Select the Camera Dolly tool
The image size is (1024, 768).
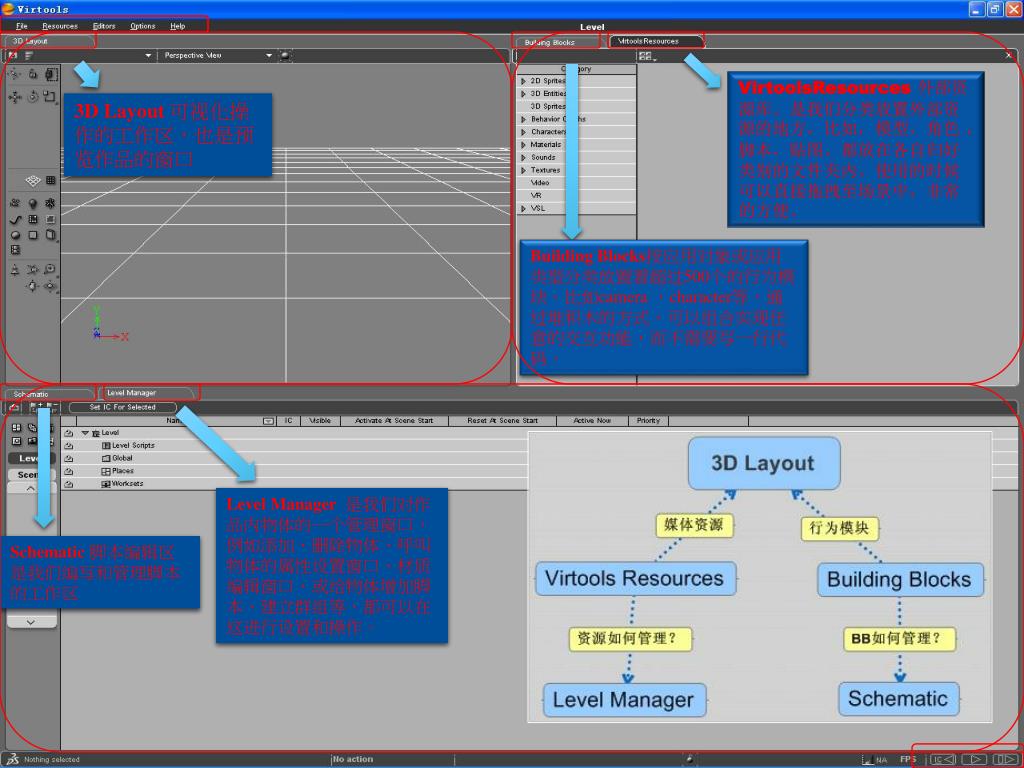[x=15, y=269]
